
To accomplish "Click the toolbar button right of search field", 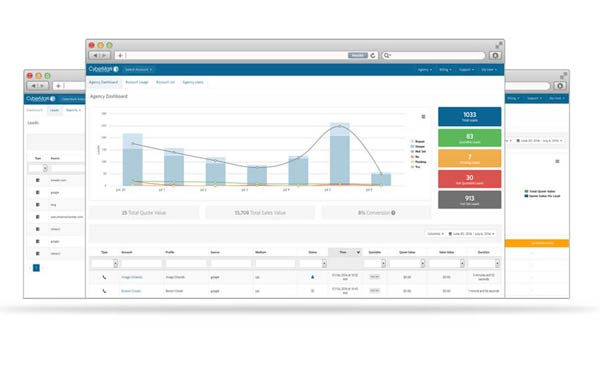I will [x=495, y=55].
